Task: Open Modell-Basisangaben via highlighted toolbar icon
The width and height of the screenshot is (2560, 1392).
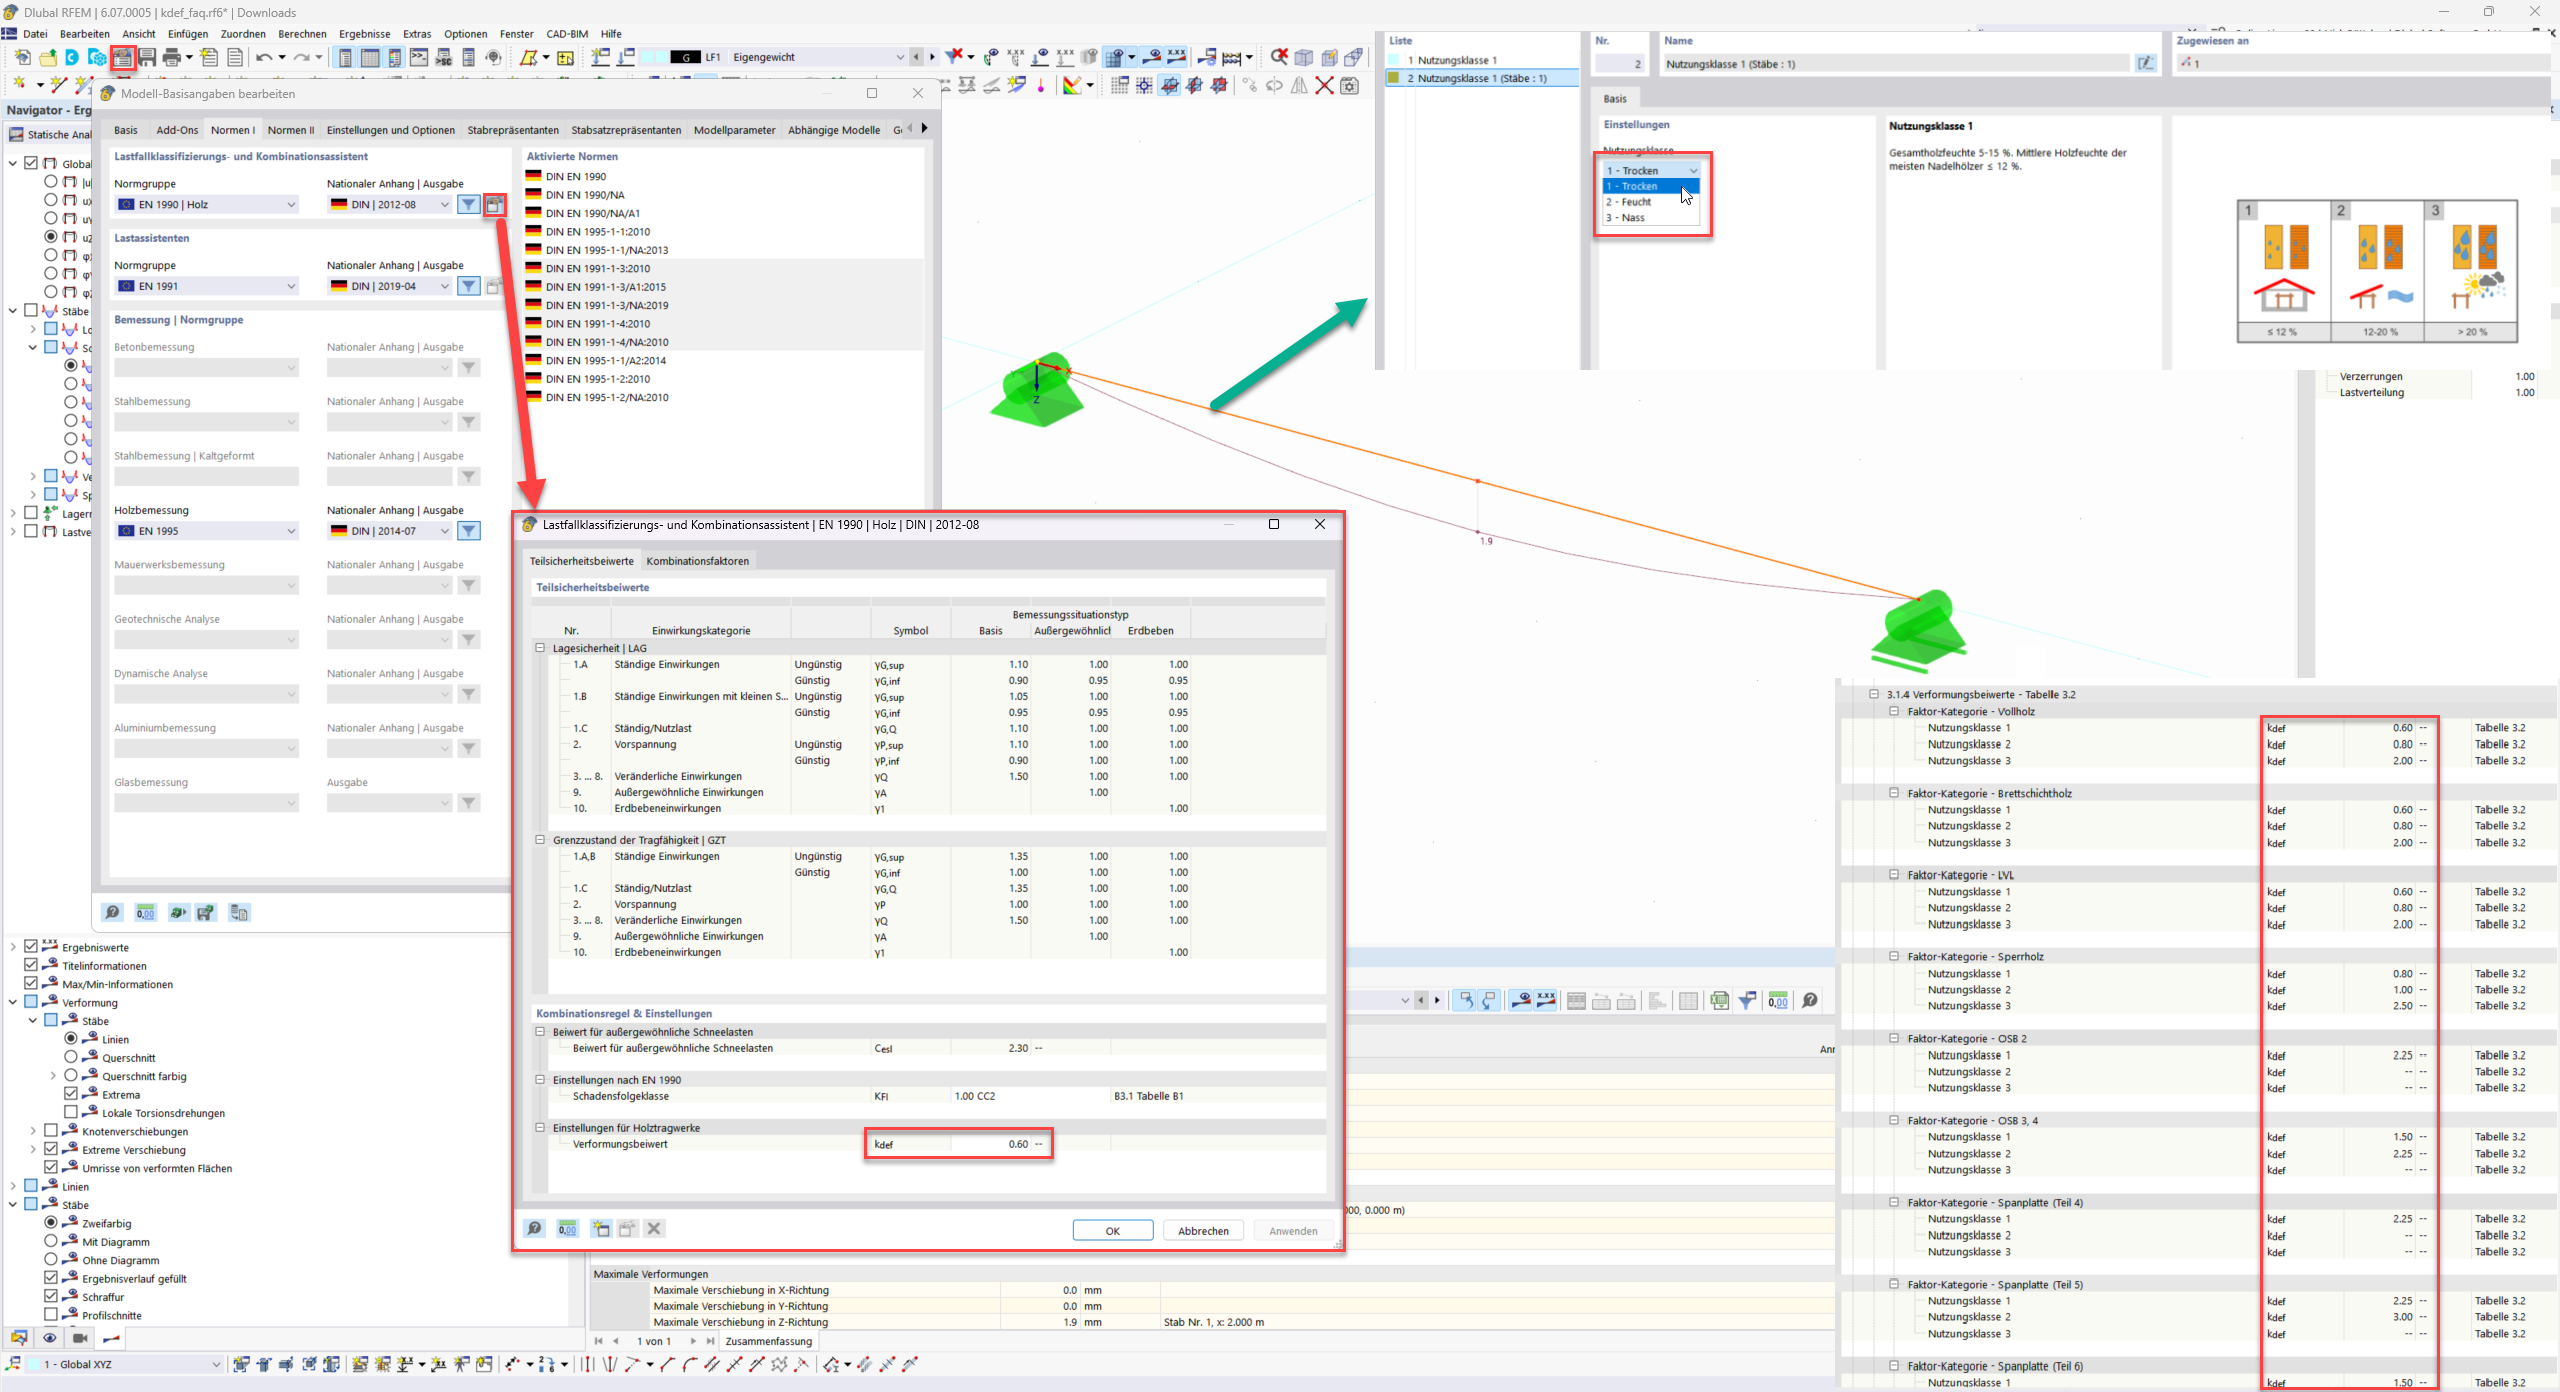Action: [x=123, y=57]
